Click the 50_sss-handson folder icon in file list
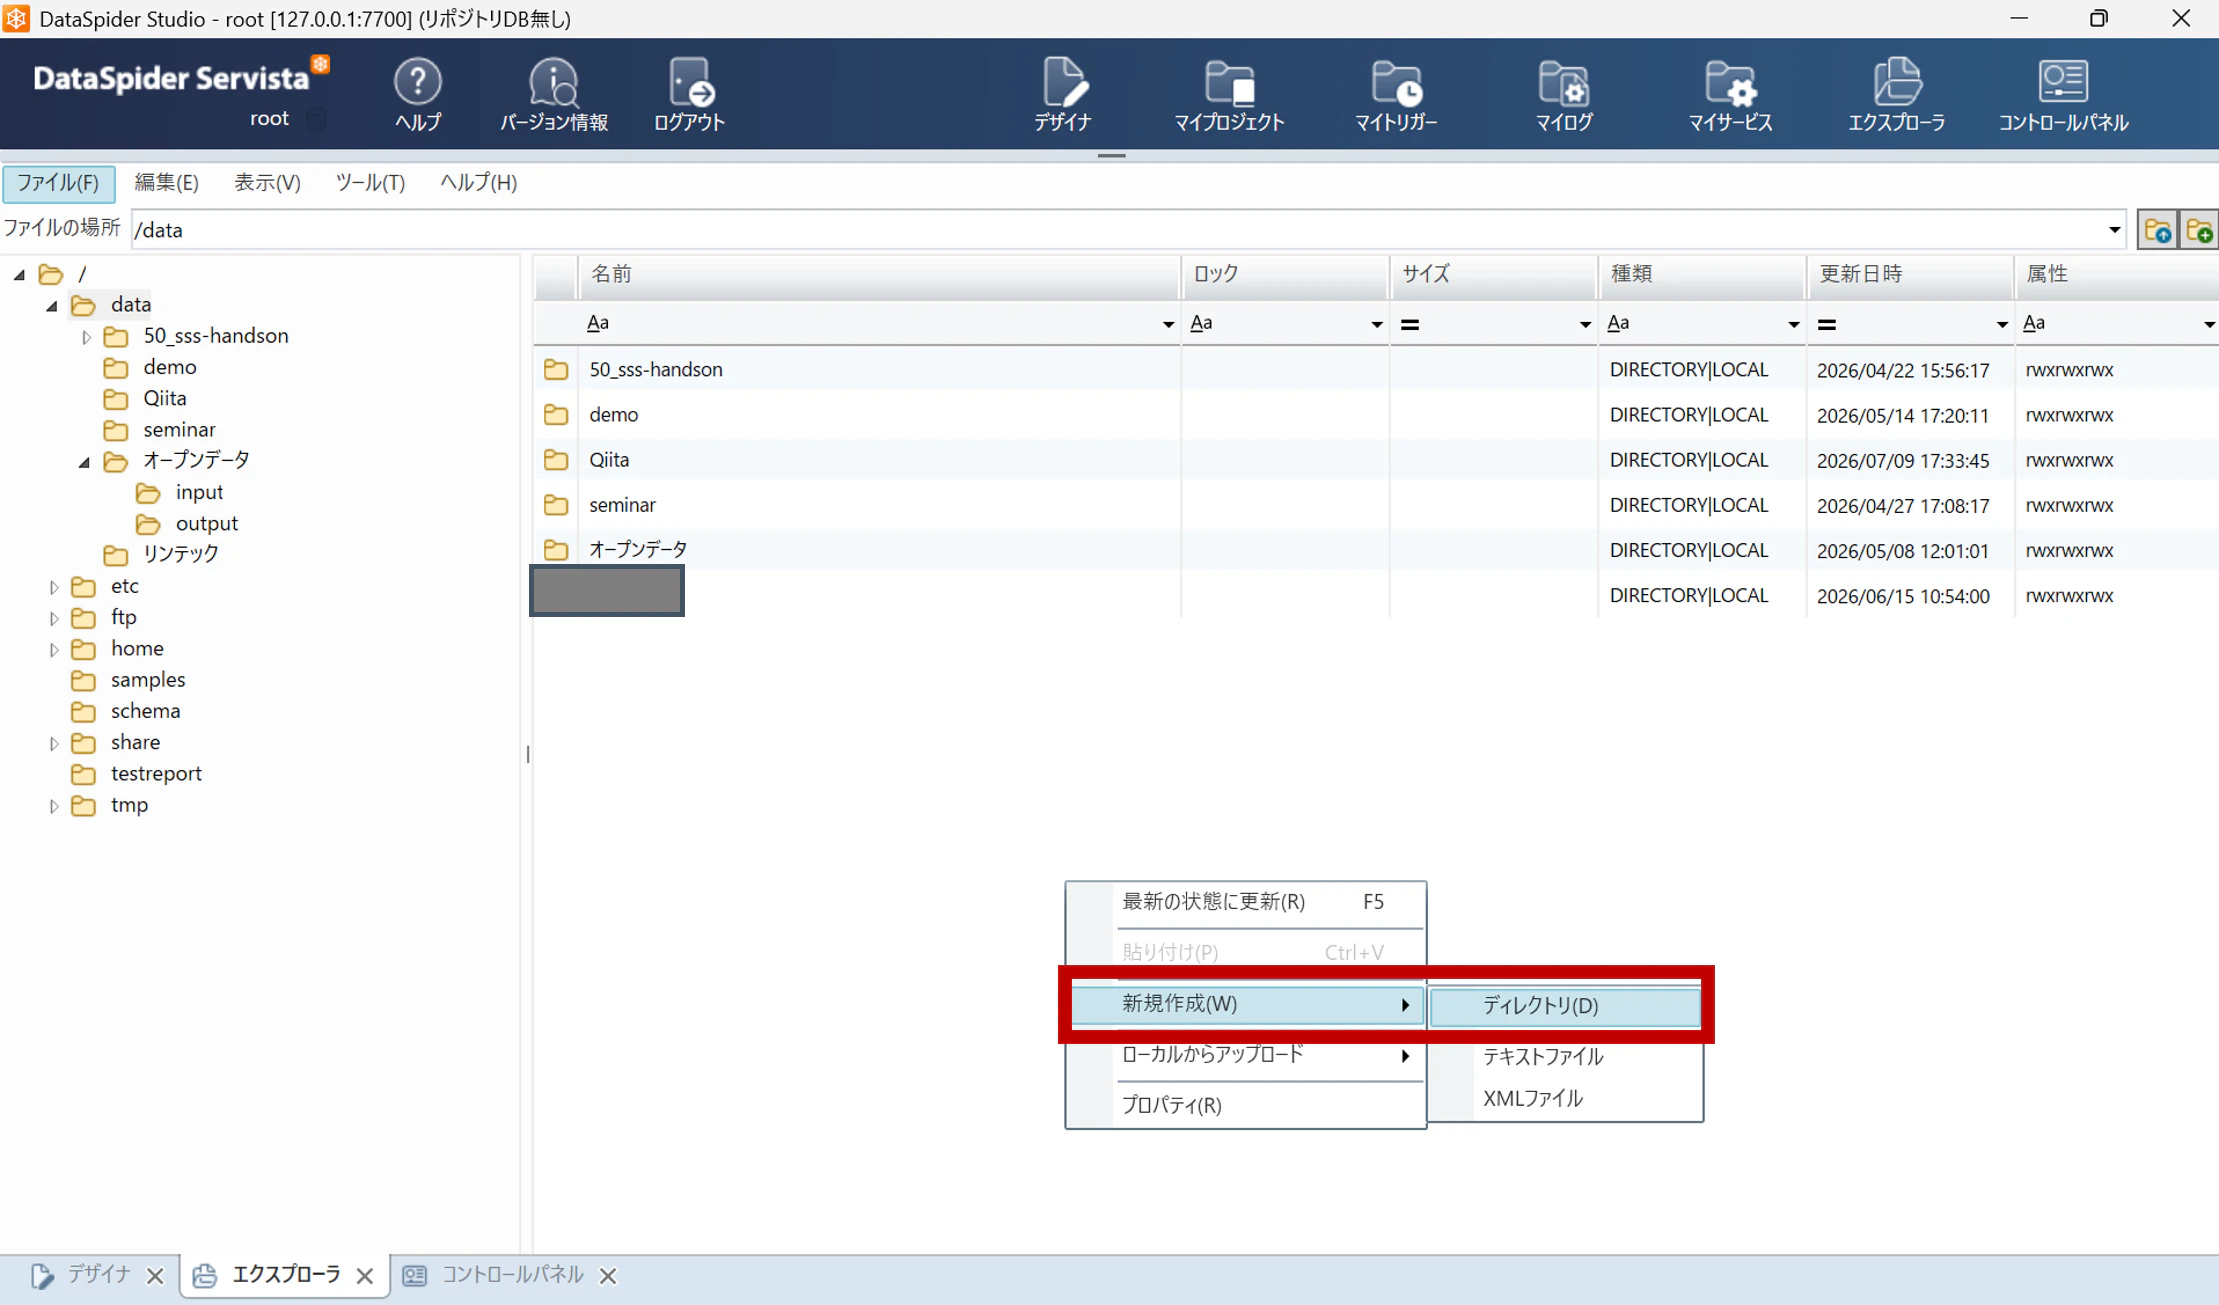This screenshot has height=1305, width=2219. coord(556,370)
